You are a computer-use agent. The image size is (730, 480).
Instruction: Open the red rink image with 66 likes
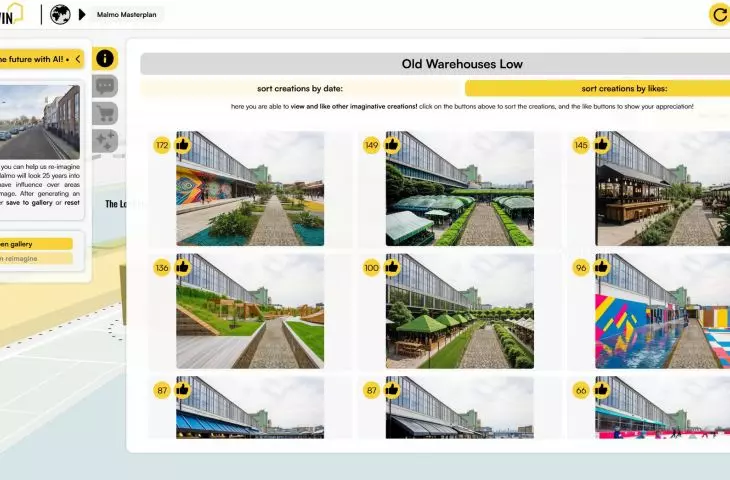coord(662,407)
